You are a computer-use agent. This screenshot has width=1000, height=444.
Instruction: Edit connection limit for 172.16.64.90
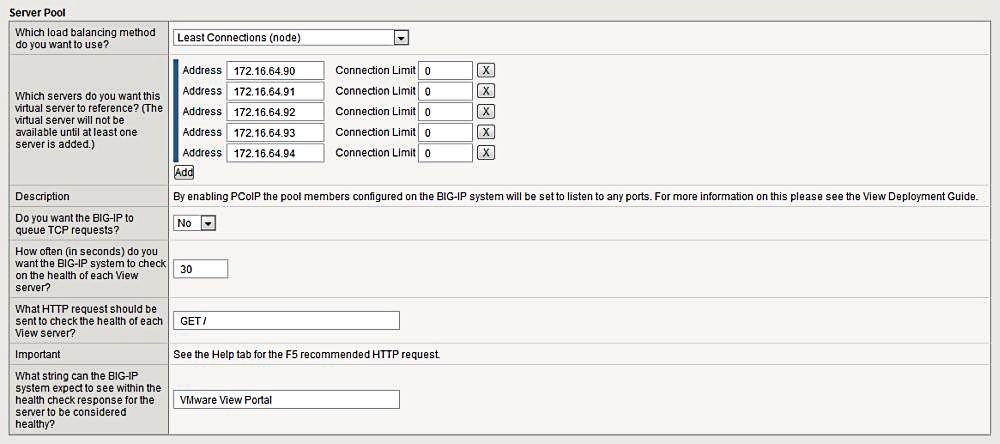pos(446,71)
